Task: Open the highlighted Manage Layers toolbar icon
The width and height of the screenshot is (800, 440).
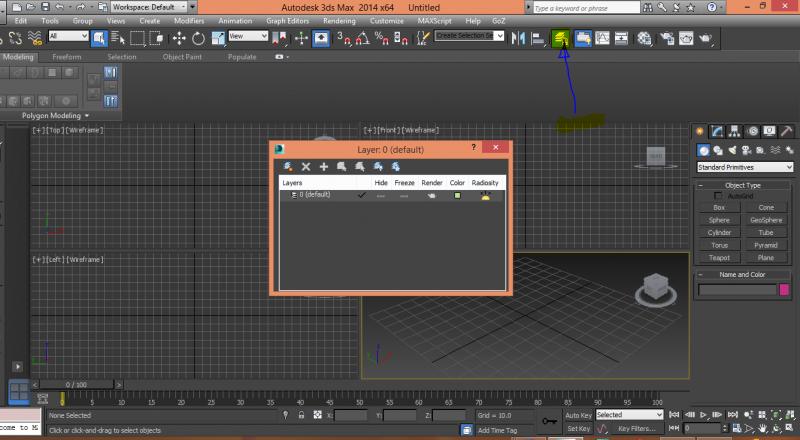Action: (x=563, y=38)
